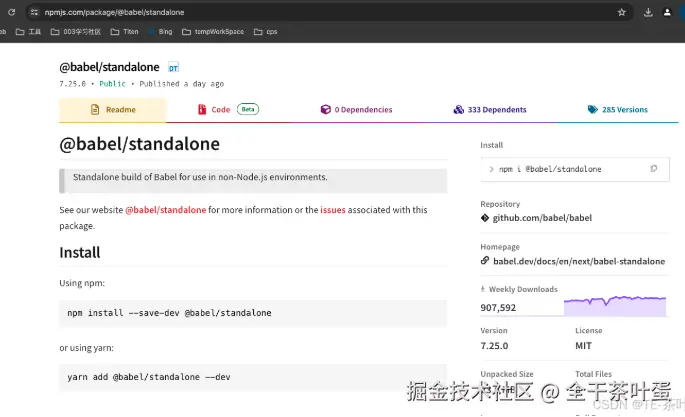The width and height of the screenshot is (685, 417).
Task: Open the 0 Dependencies tab
Action: (356, 110)
